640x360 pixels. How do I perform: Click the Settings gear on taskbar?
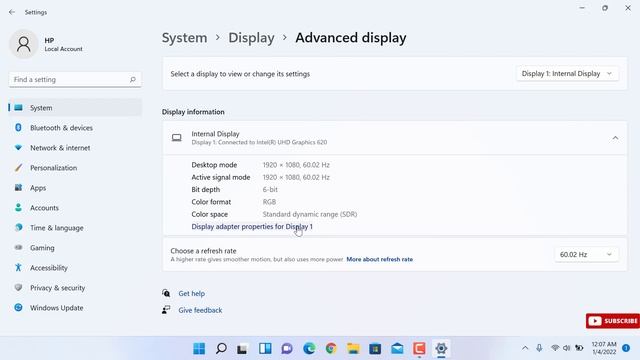pyautogui.click(x=441, y=348)
